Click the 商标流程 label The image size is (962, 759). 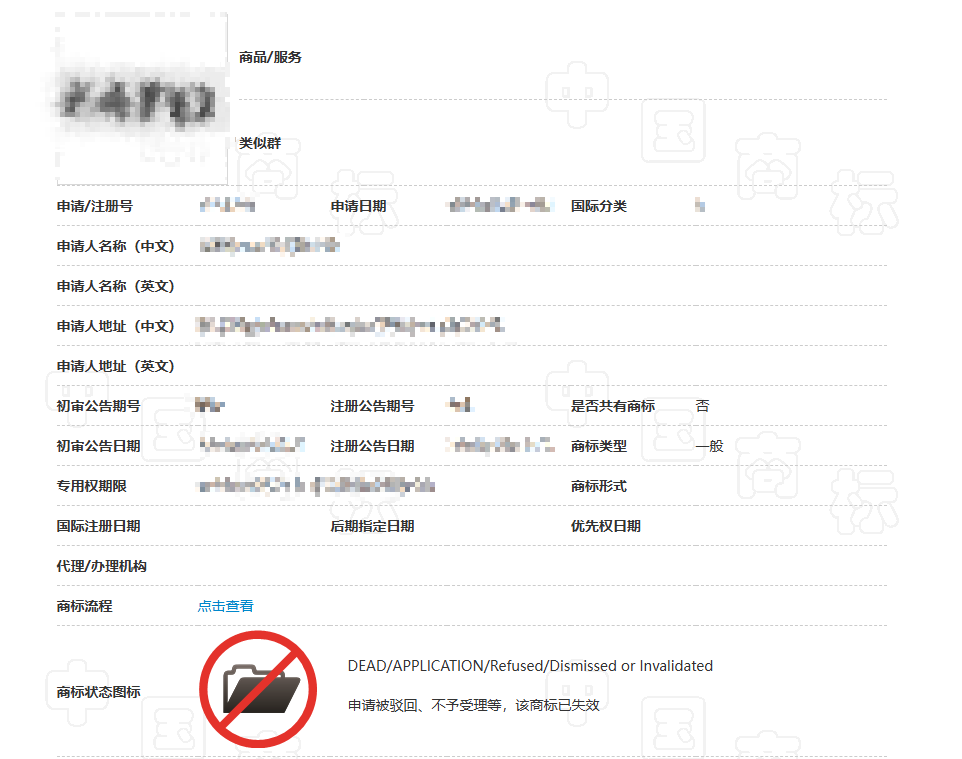pyautogui.click(x=84, y=606)
